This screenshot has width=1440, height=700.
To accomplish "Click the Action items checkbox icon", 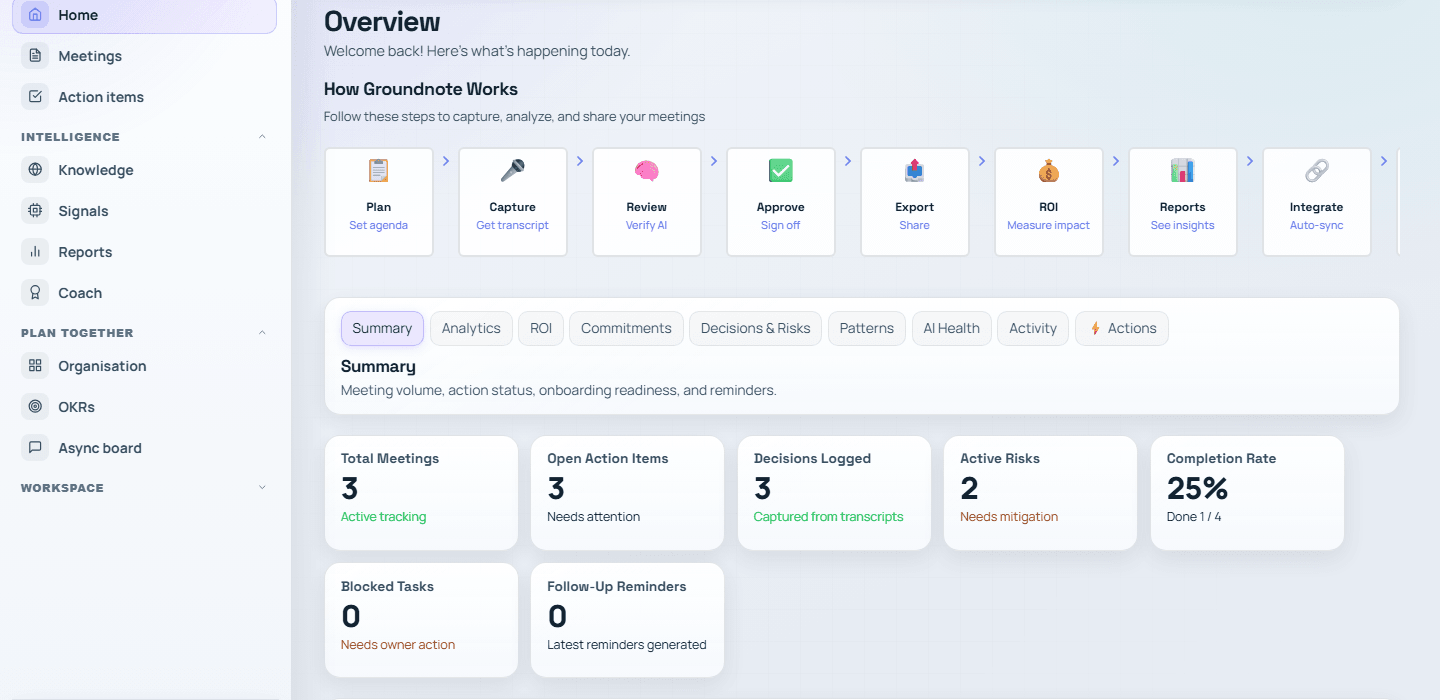I will 35,97.
